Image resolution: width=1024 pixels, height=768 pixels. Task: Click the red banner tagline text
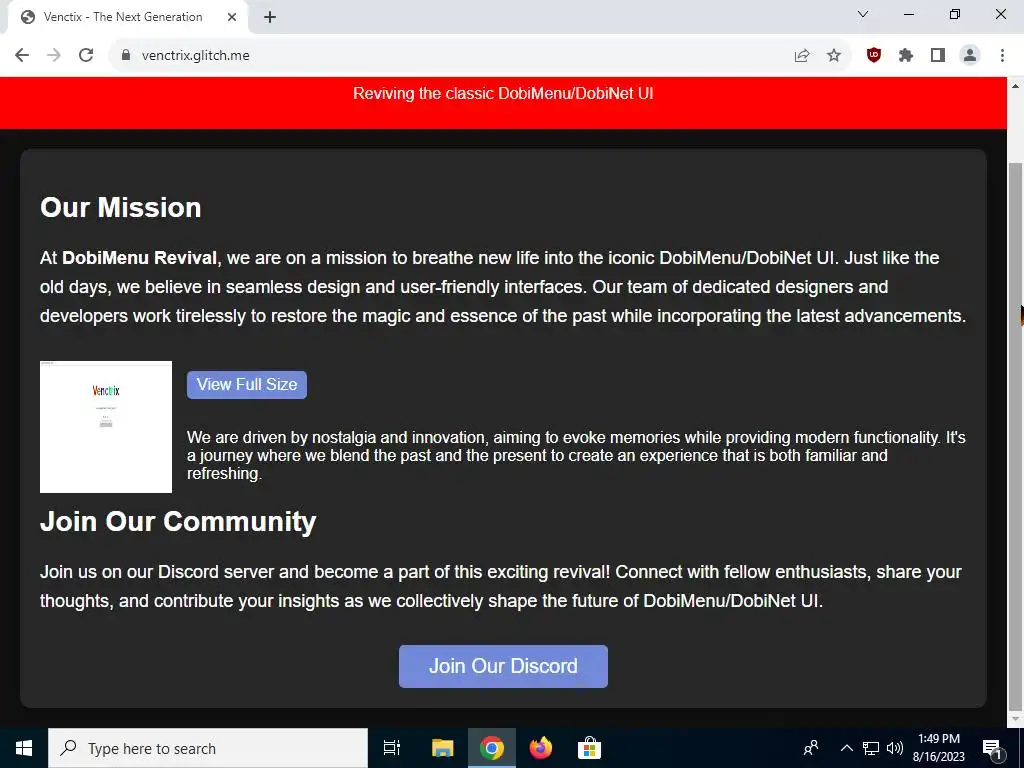[503, 93]
